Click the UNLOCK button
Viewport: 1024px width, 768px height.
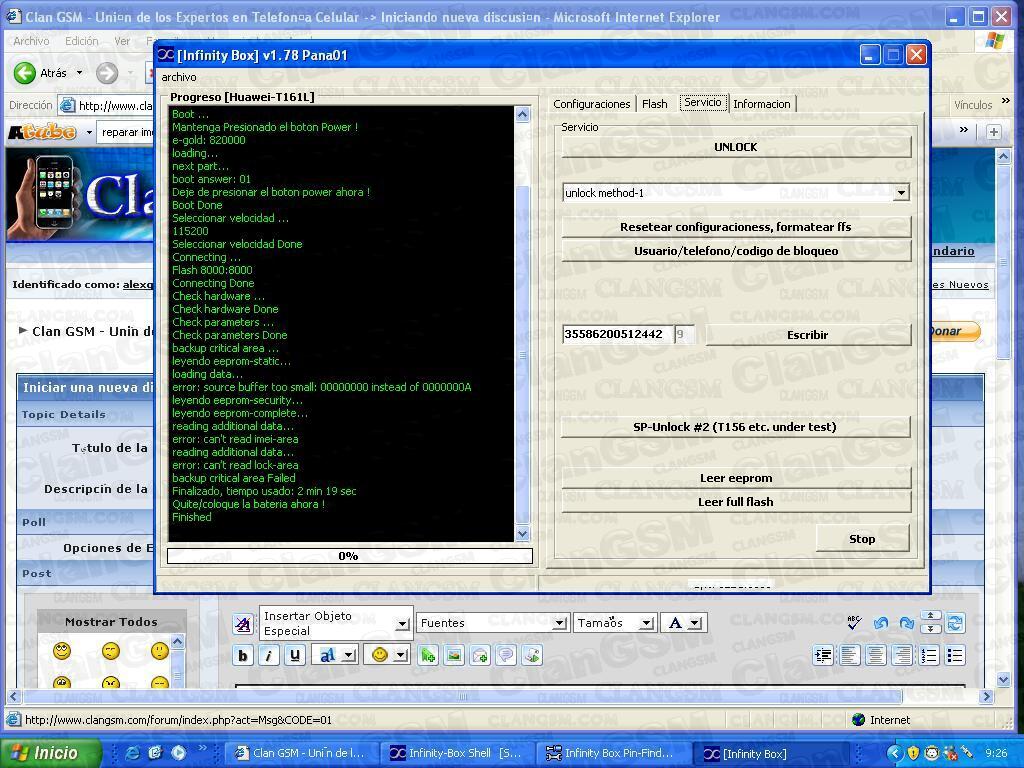[x=736, y=147]
